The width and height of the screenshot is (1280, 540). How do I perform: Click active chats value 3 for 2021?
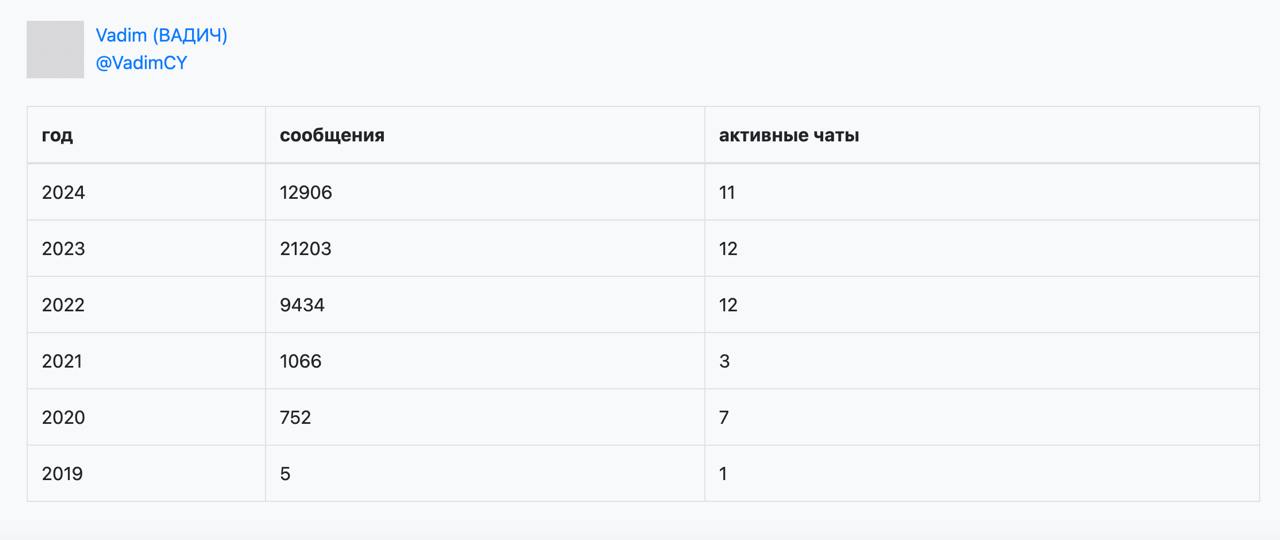[725, 361]
